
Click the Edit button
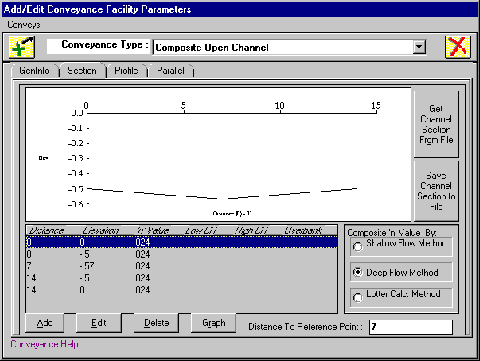tap(99, 323)
